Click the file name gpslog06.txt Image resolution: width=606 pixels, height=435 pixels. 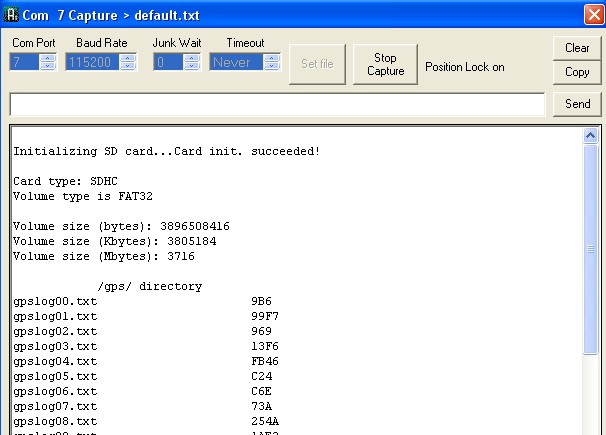(x=55, y=391)
